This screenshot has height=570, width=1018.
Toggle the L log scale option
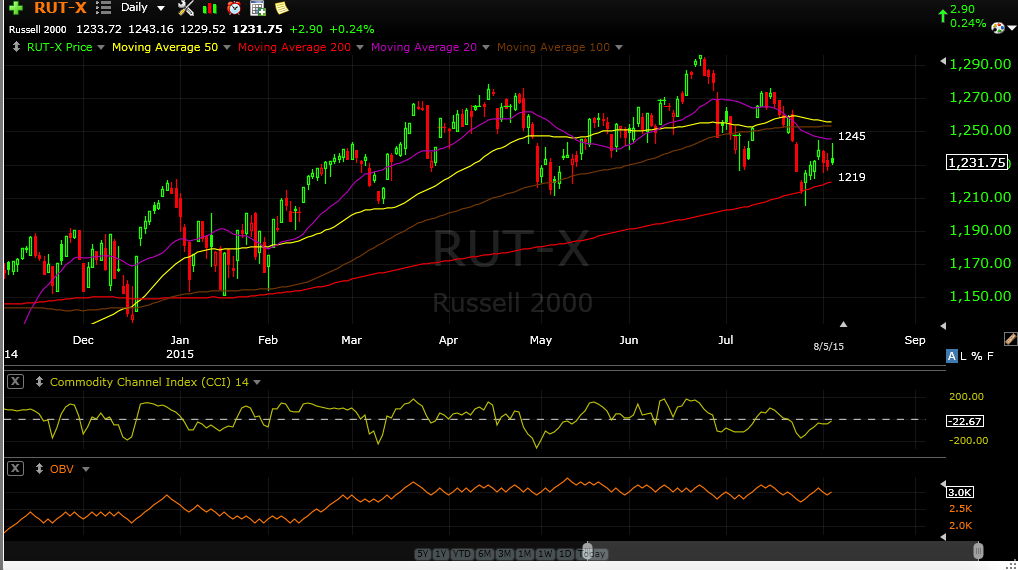(x=963, y=356)
